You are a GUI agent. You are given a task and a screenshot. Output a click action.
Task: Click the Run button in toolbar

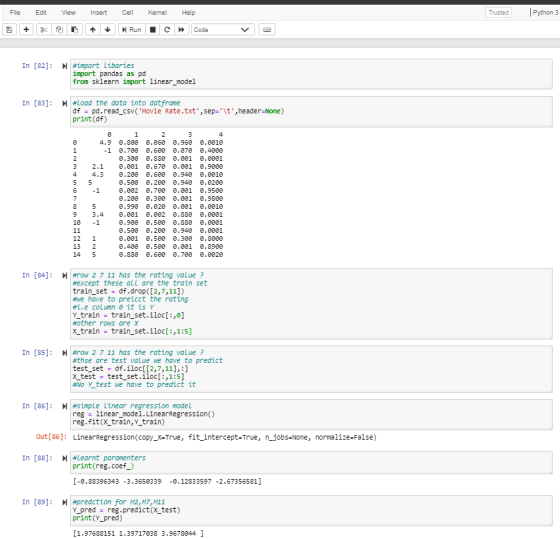pyautogui.click(x=131, y=30)
